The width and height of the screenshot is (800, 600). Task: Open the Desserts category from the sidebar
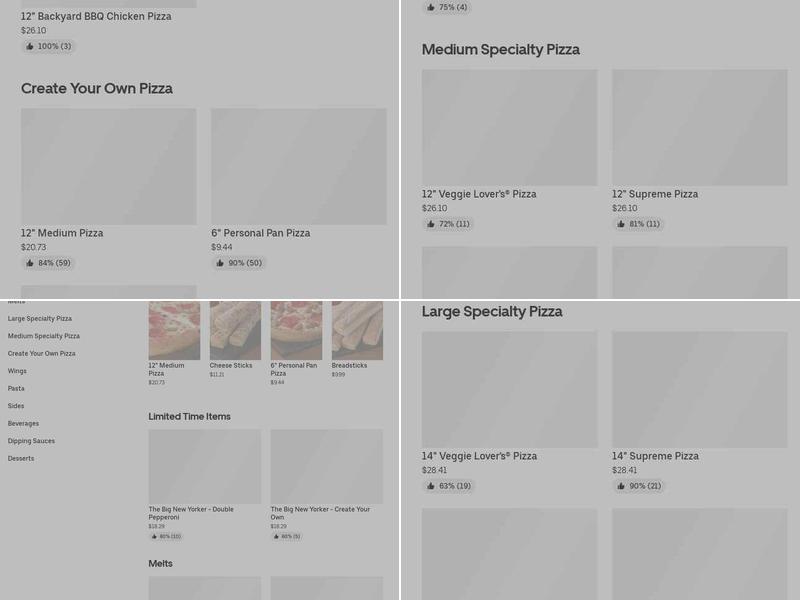22,458
